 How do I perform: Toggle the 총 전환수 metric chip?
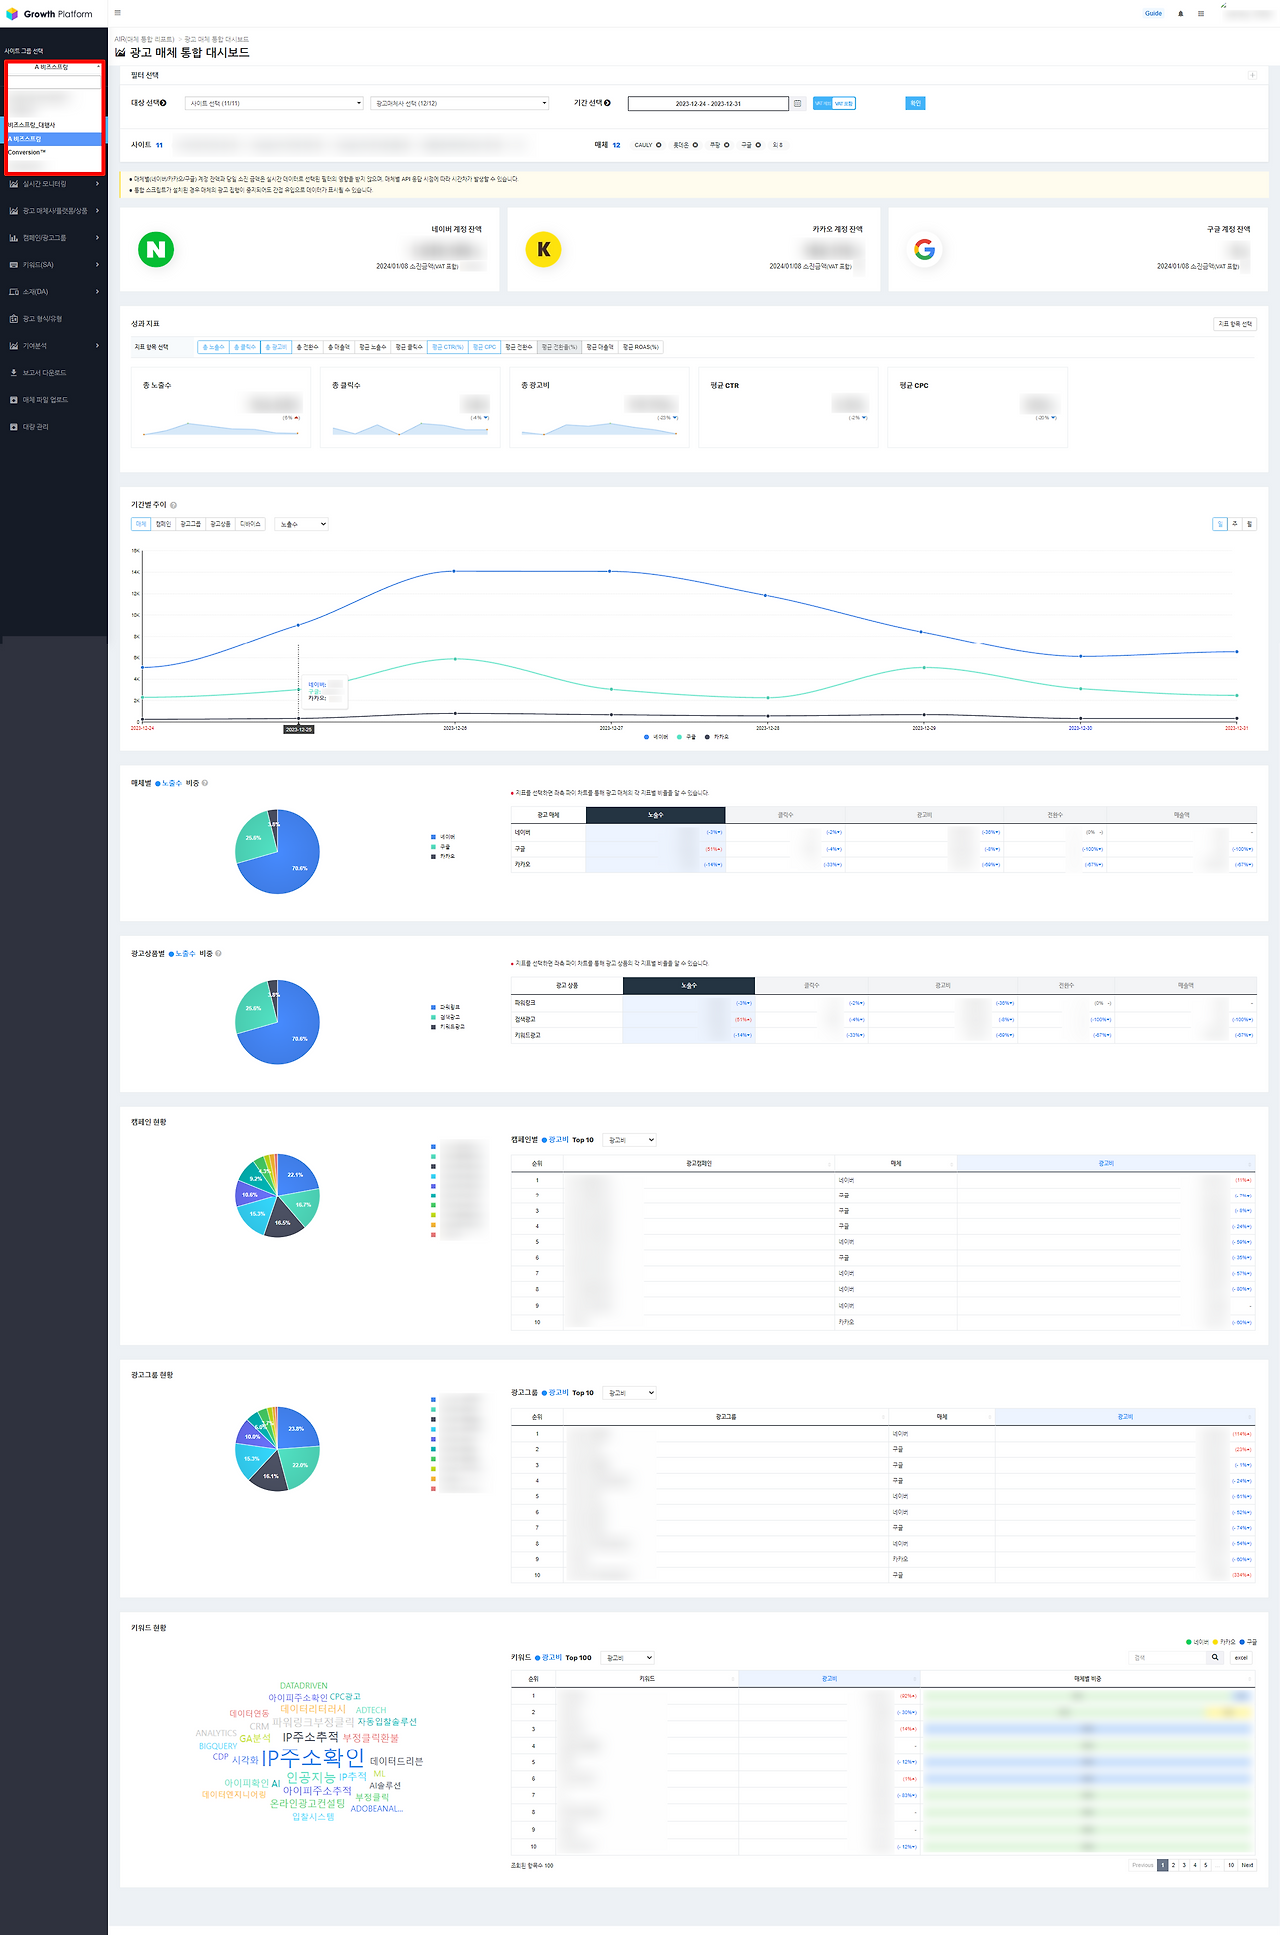coord(307,347)
